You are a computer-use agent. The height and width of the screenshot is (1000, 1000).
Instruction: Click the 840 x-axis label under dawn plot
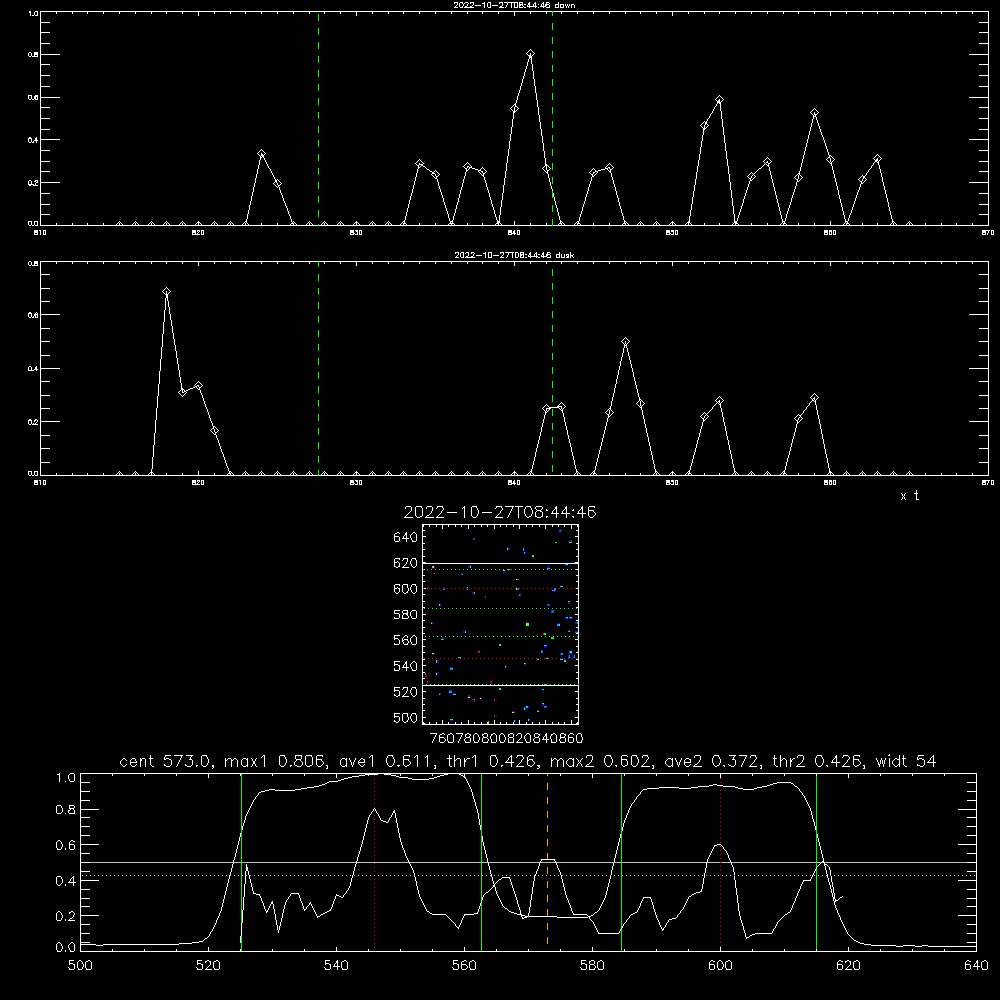point(514,232)
